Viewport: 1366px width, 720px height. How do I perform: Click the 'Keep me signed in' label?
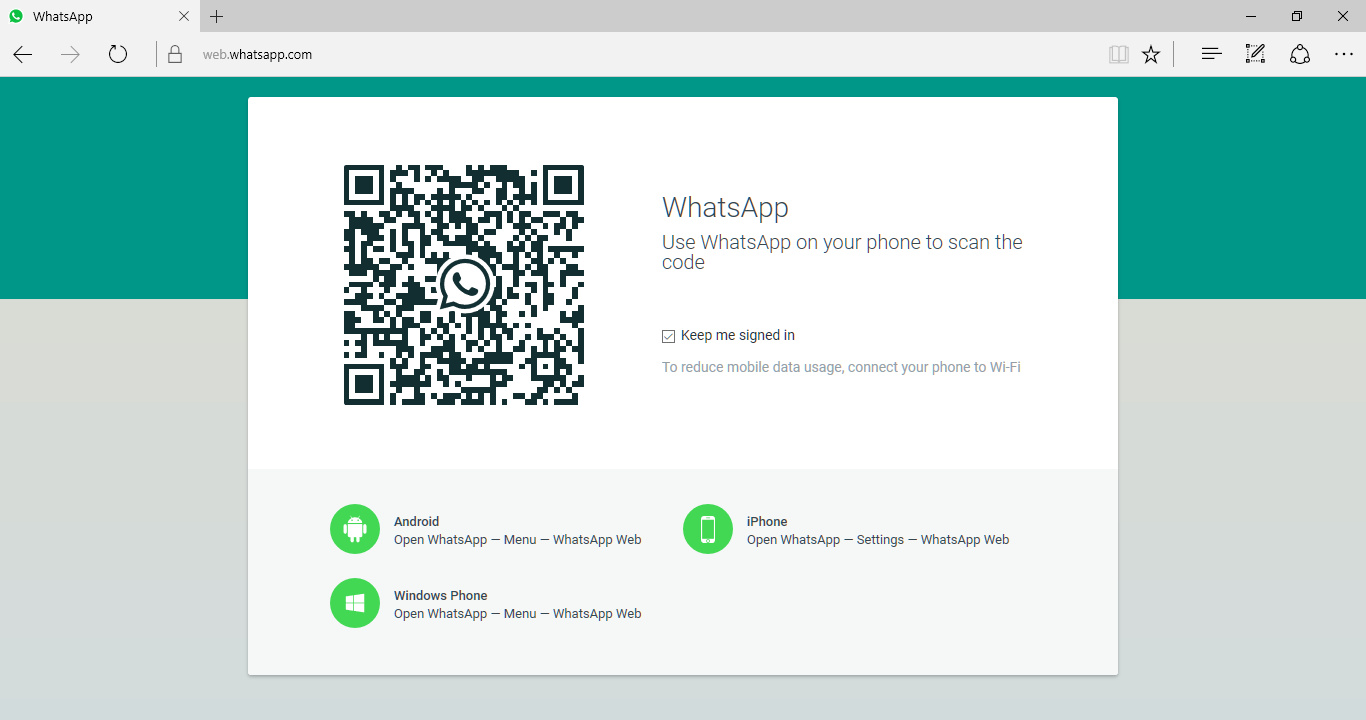[x=738, y=335]
